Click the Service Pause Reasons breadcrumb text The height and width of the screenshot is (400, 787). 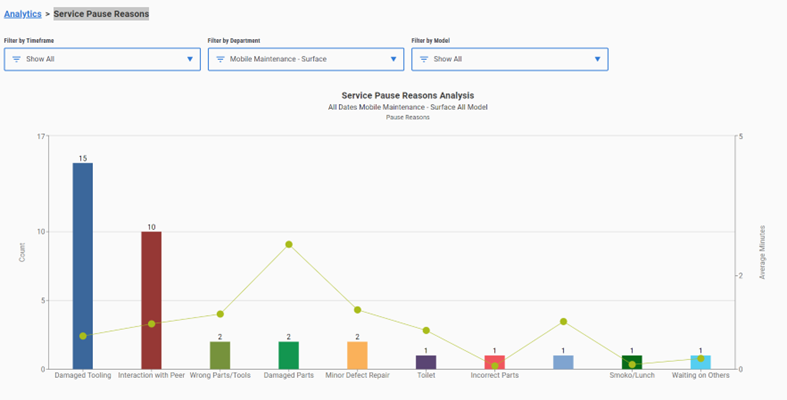pyautogui.click(x=101, y=14)
